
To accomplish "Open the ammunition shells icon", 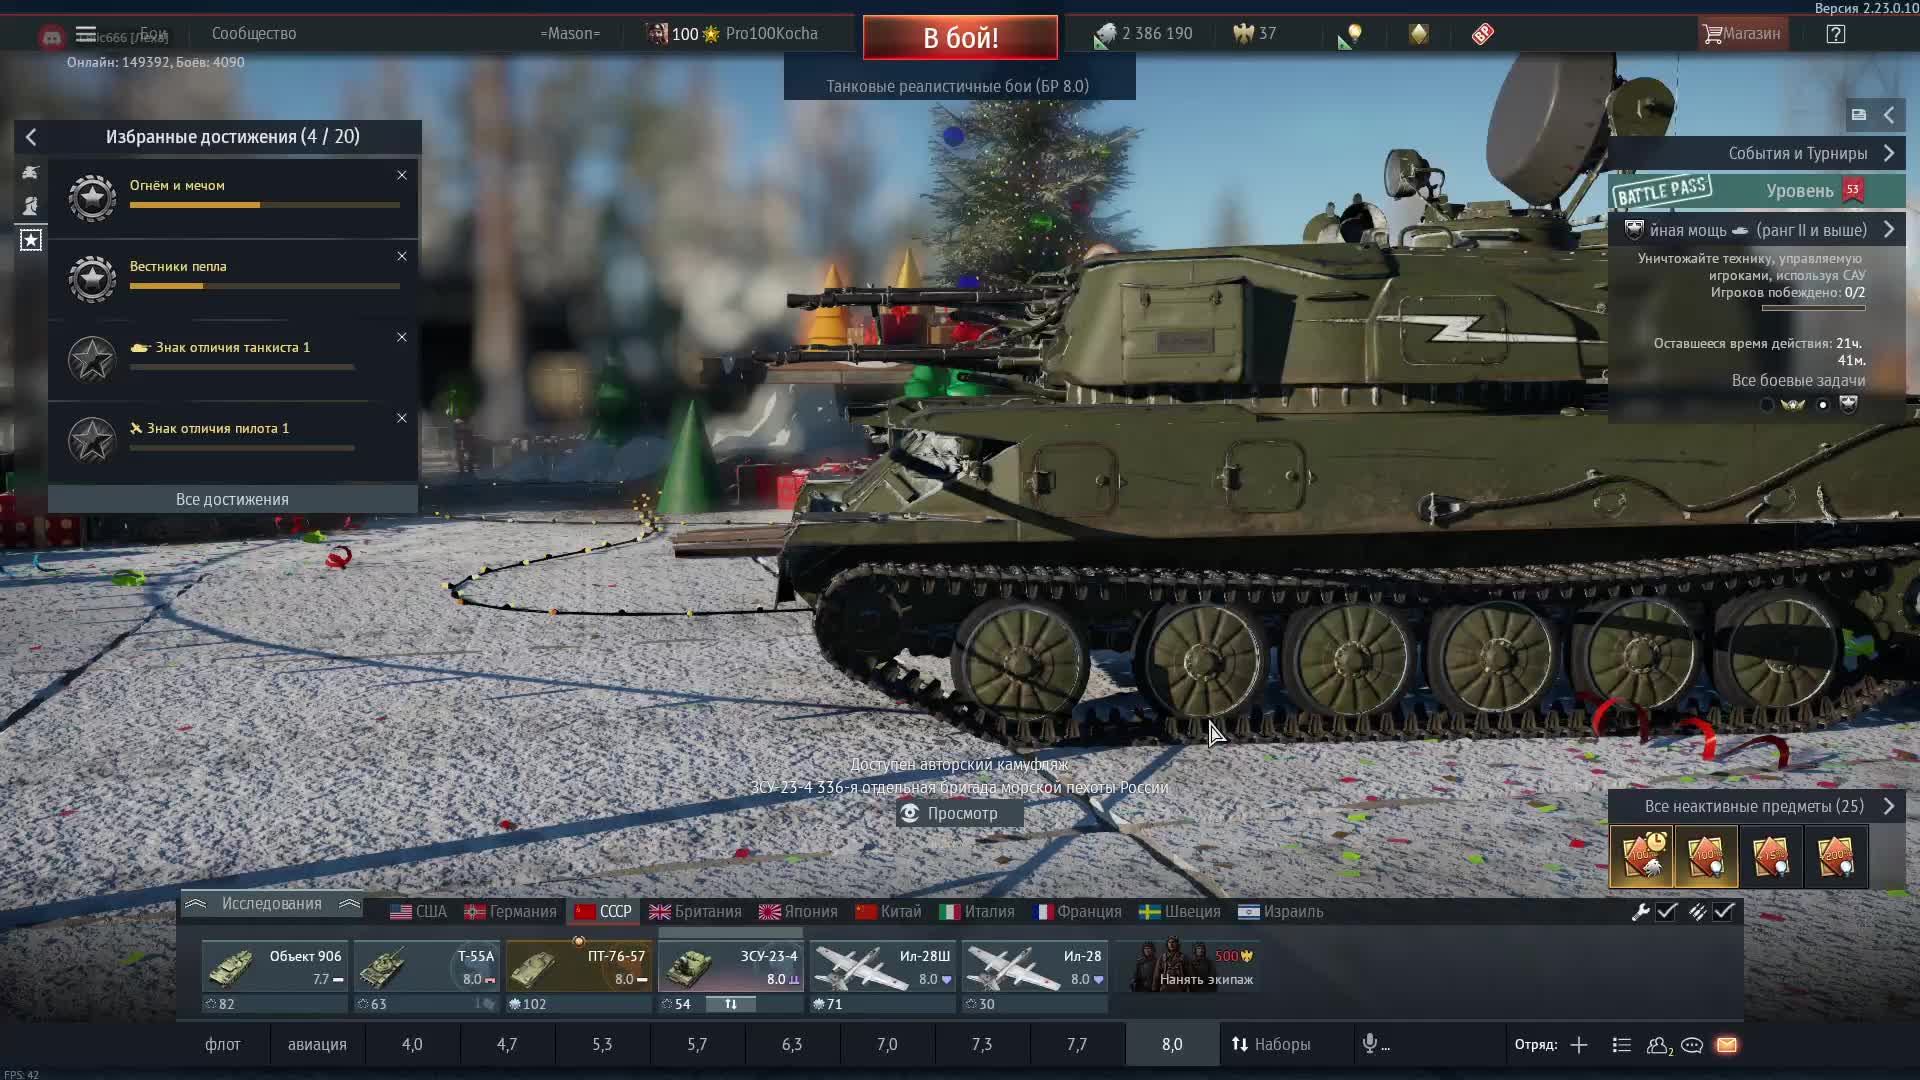I will pyautogui.click(x=1699, y=912).
